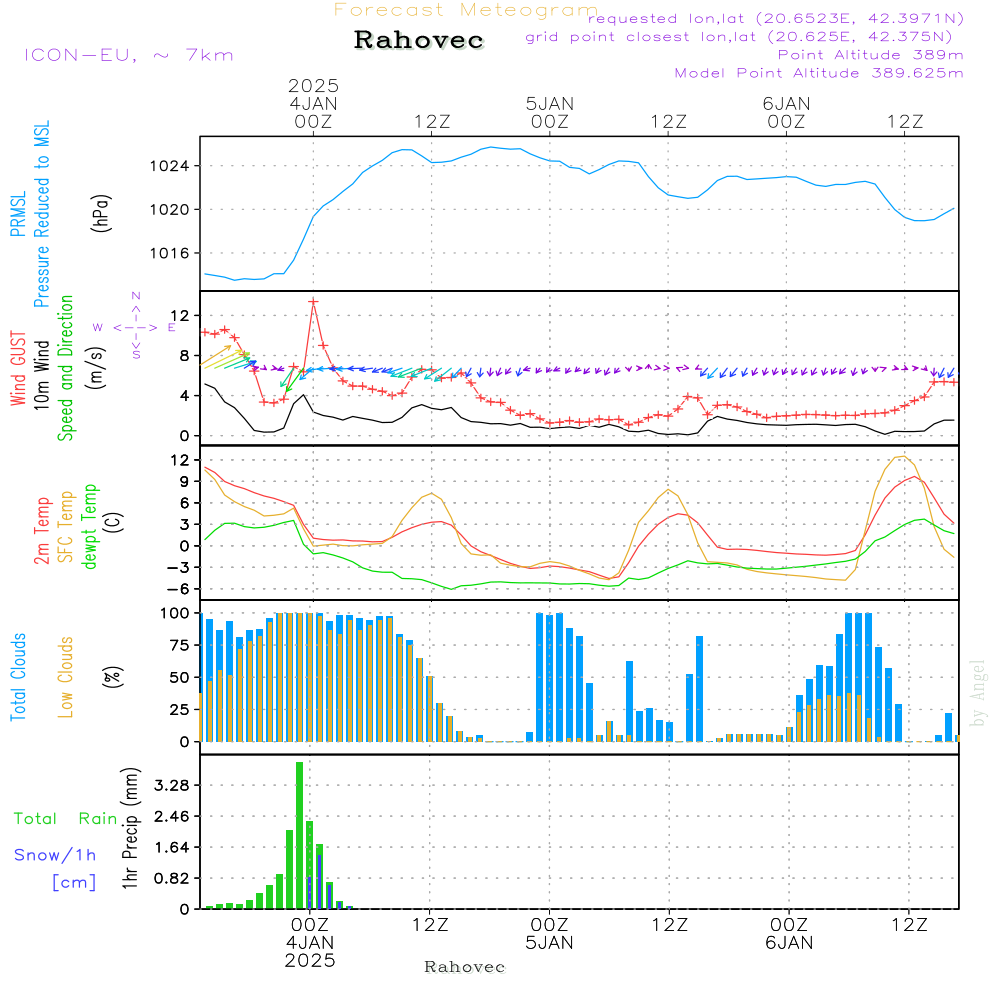This screenshot has width=1000, height=1000.
Task: Click the Low Clouds legend label
Action: tap(66, 677)
